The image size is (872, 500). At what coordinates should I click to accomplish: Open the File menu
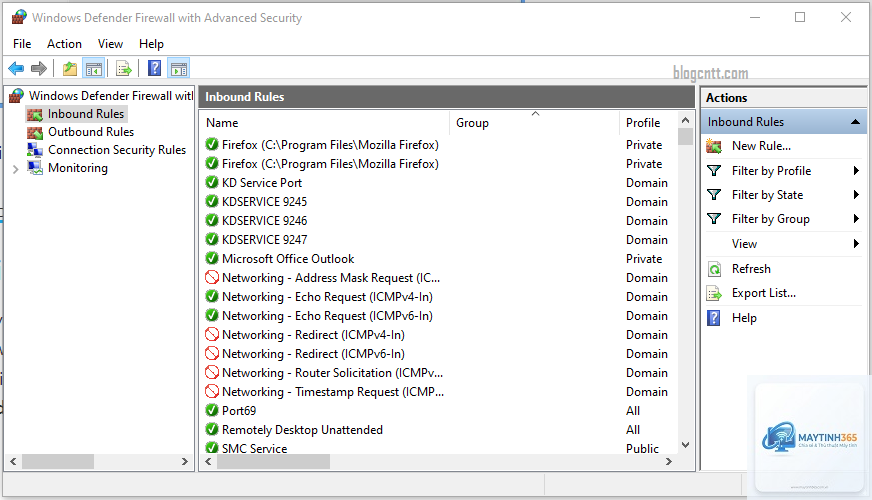22,44
